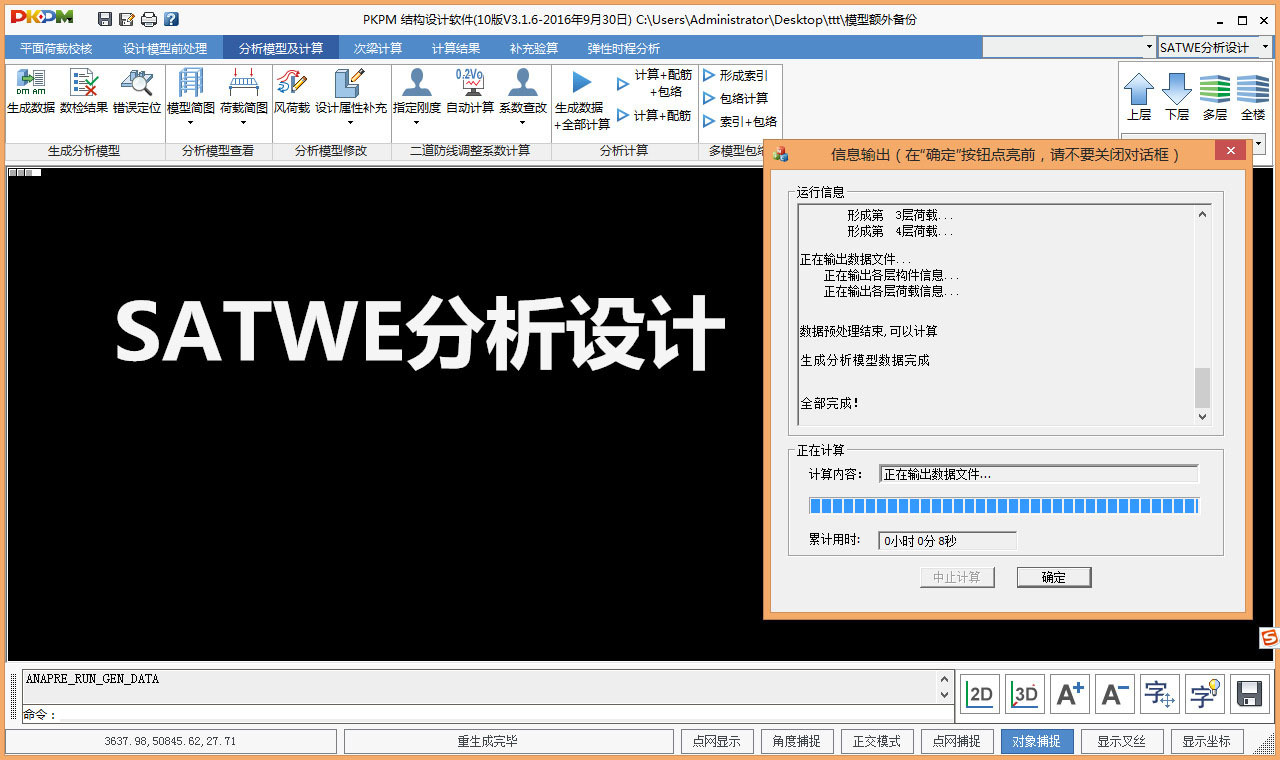Viewport: 1280px width, 760px height.
Task: Click the save icon at bottom right
Action: tap(1250, 693)
